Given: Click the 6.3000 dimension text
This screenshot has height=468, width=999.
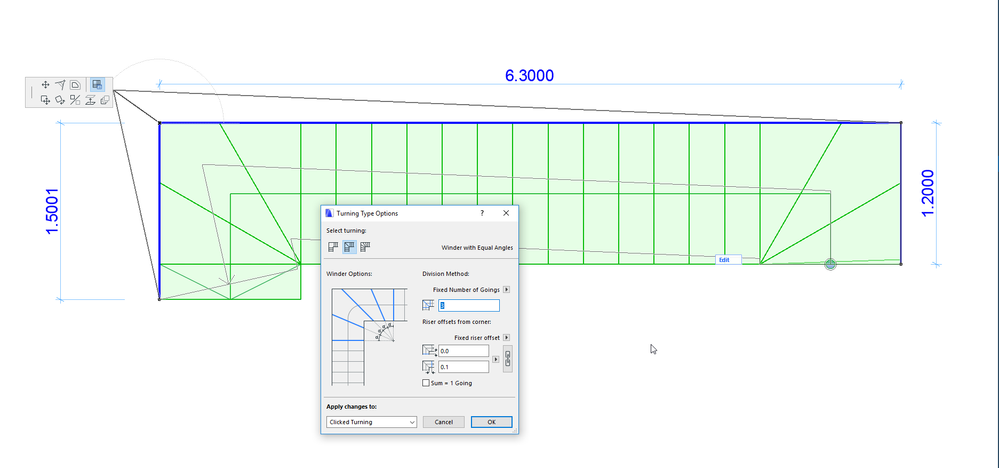Looking at the screenshot, I should tap(529, 75).
